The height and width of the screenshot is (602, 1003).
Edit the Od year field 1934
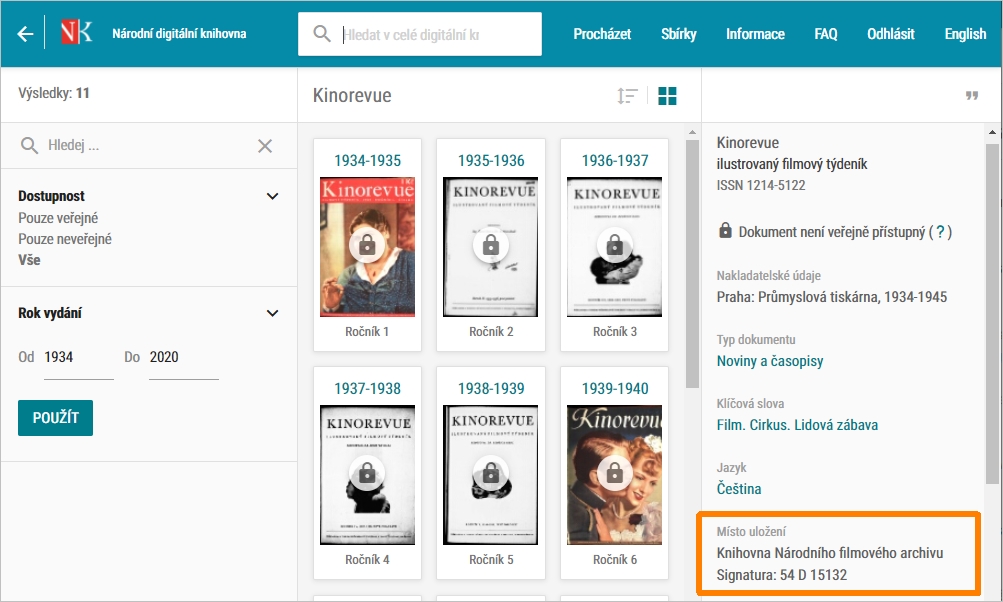[79, 357]
